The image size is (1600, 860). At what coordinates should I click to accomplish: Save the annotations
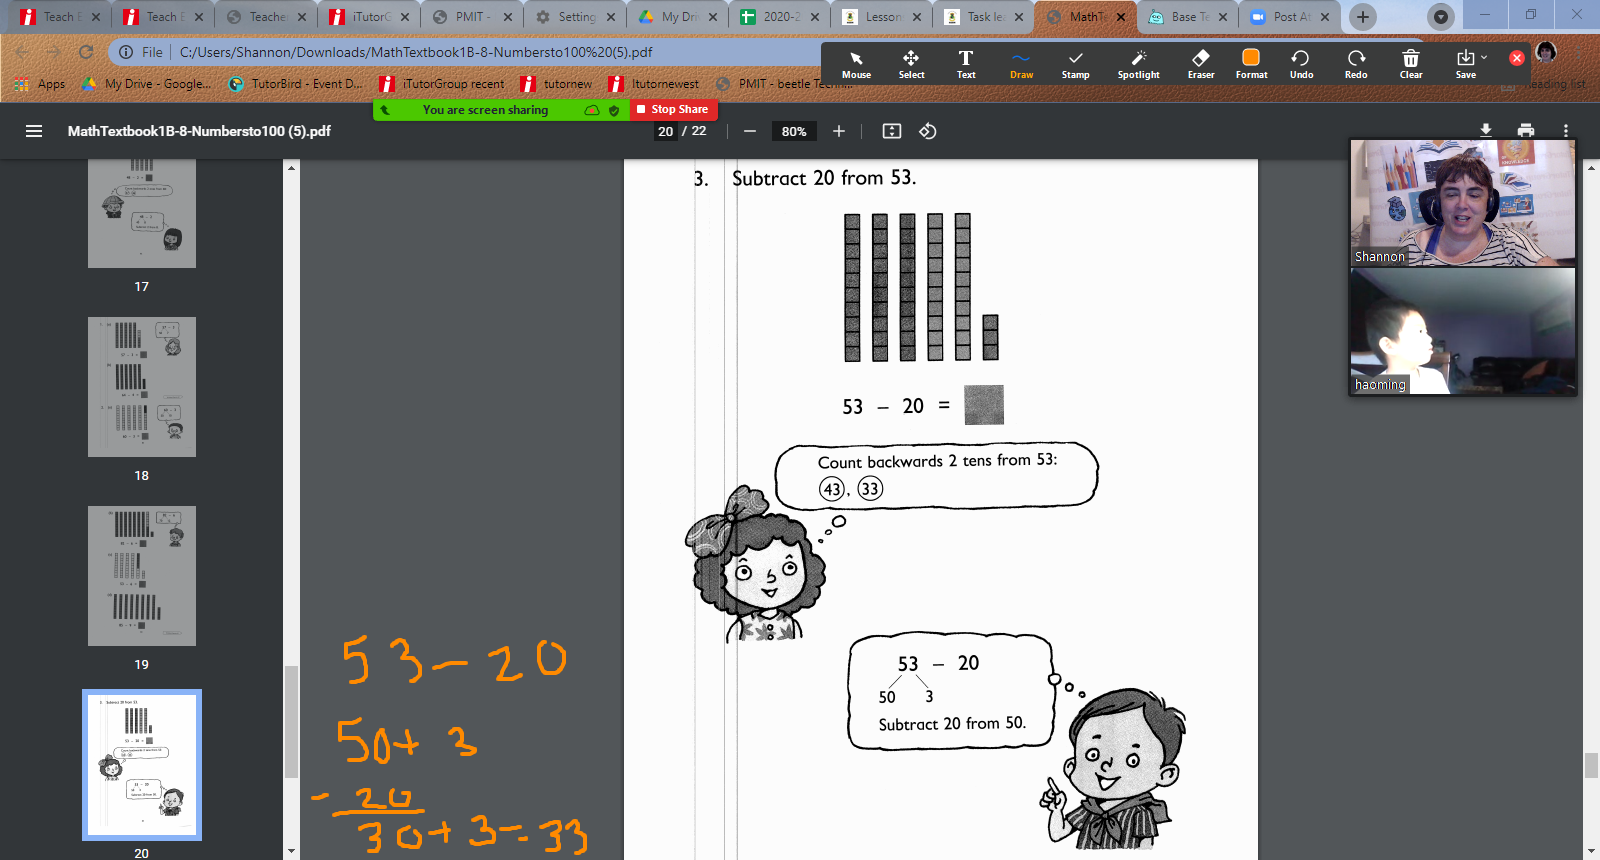1465,64
